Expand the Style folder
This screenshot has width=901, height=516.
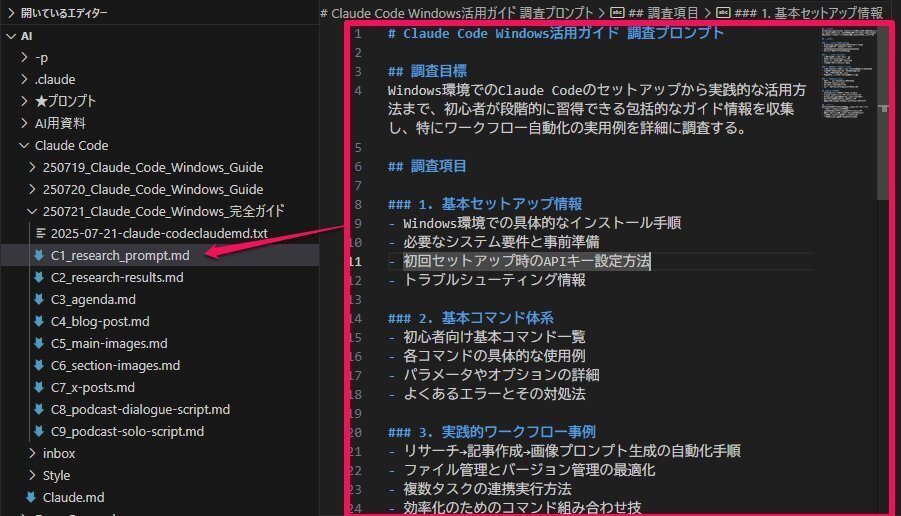coord(32,475)
